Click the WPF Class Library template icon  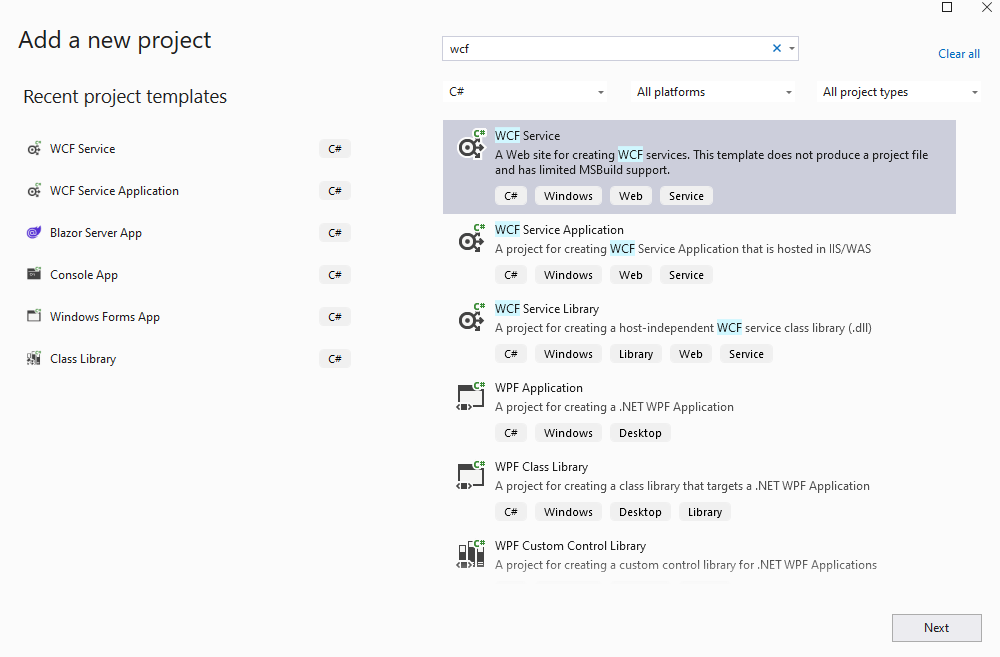471,475
